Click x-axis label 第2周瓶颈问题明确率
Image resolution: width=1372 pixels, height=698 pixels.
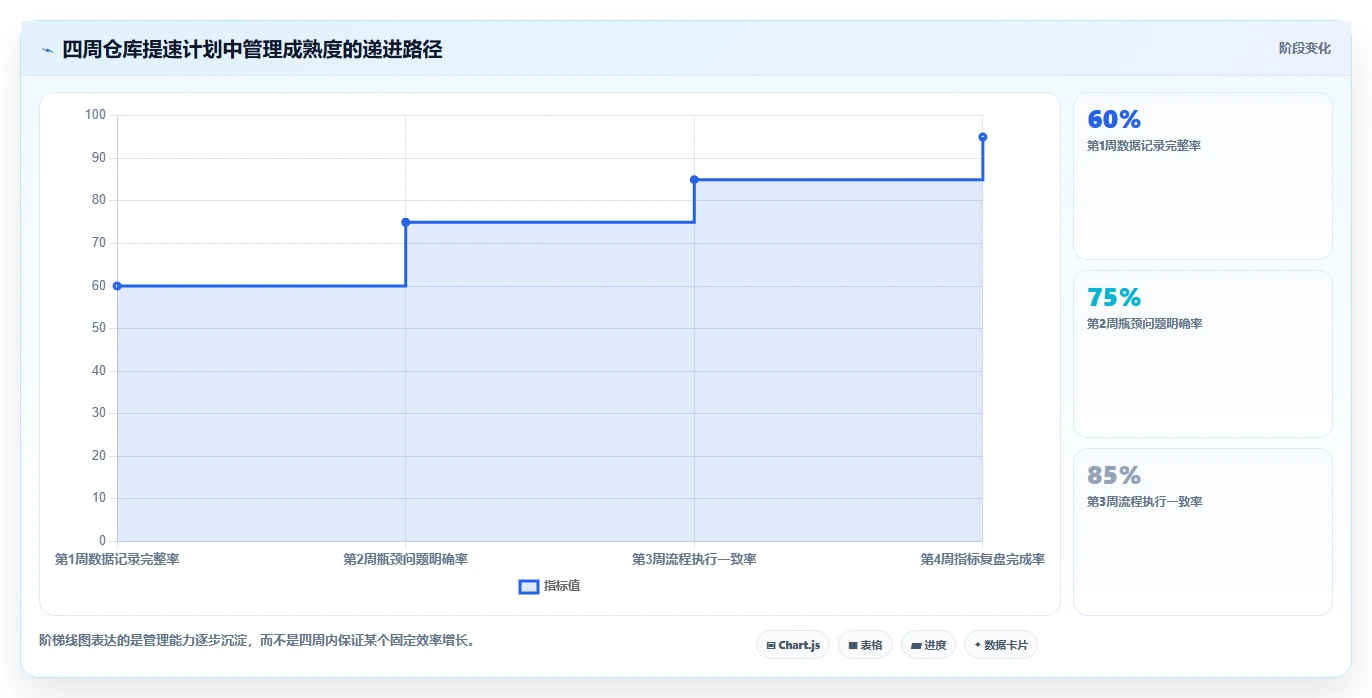pos(405,559)
